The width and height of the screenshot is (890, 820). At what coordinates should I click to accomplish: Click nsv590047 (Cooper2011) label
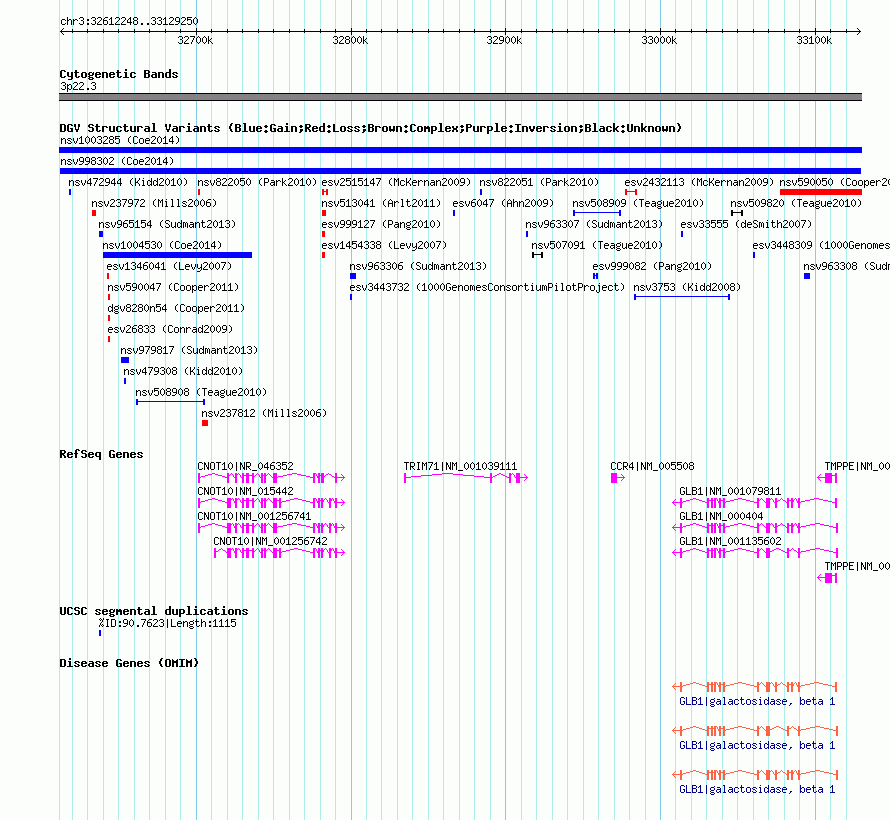[173, 287]
